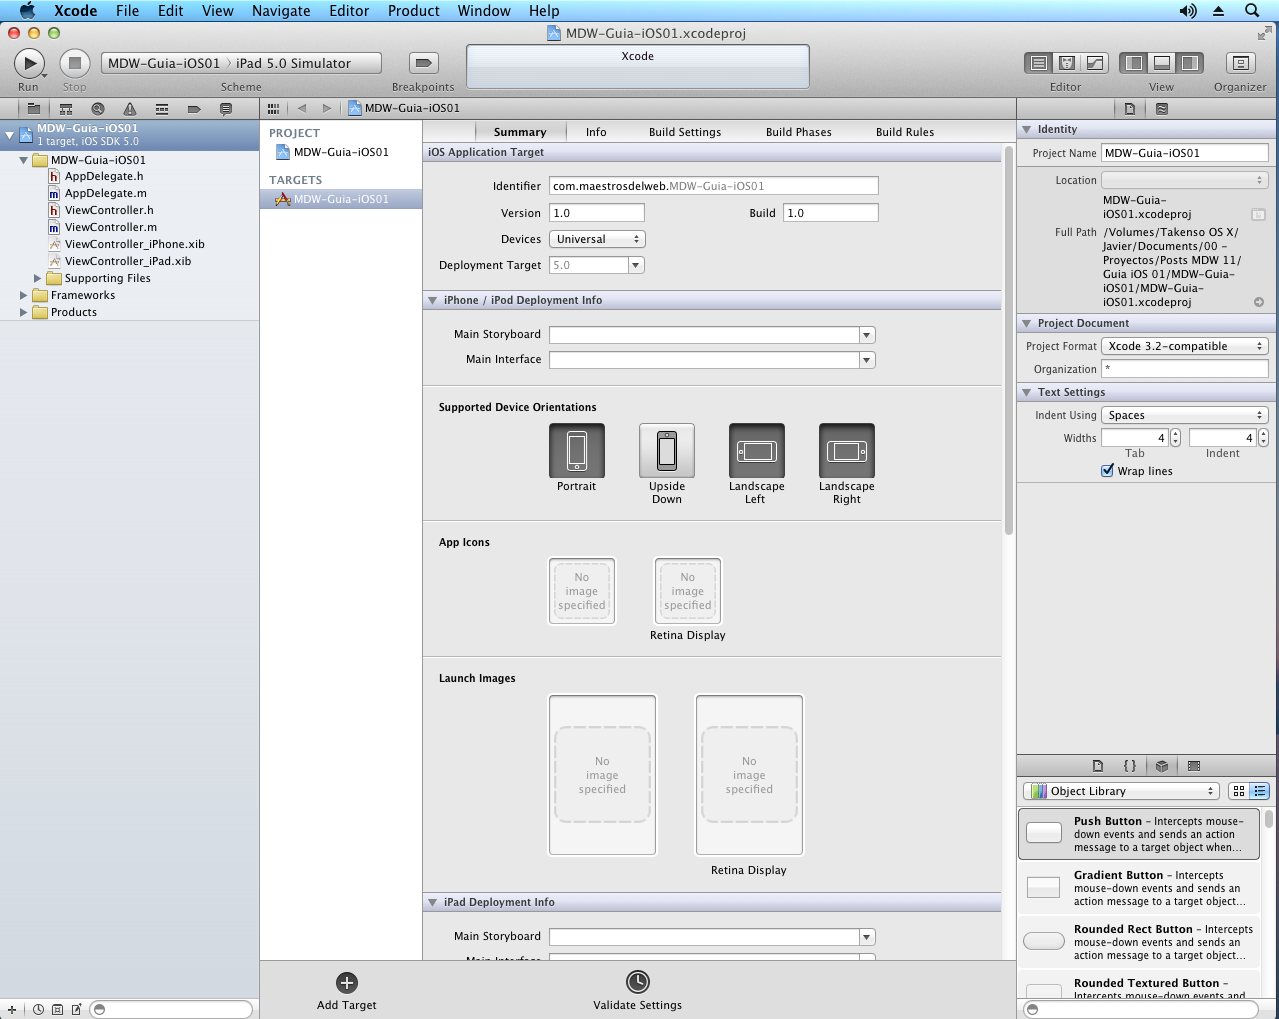Select the Version editor mode
Viewport: 1279px width, 1019px height.
pyautogui.click(x=1095, y=63)
